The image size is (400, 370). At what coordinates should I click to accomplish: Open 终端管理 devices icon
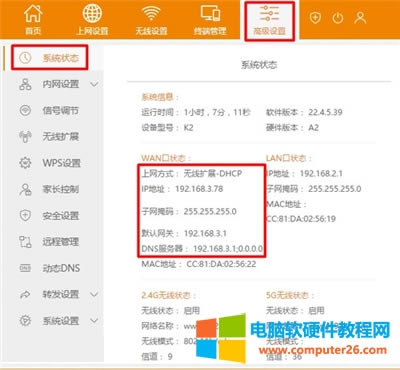pyautogui.click(x=210, y=13)
